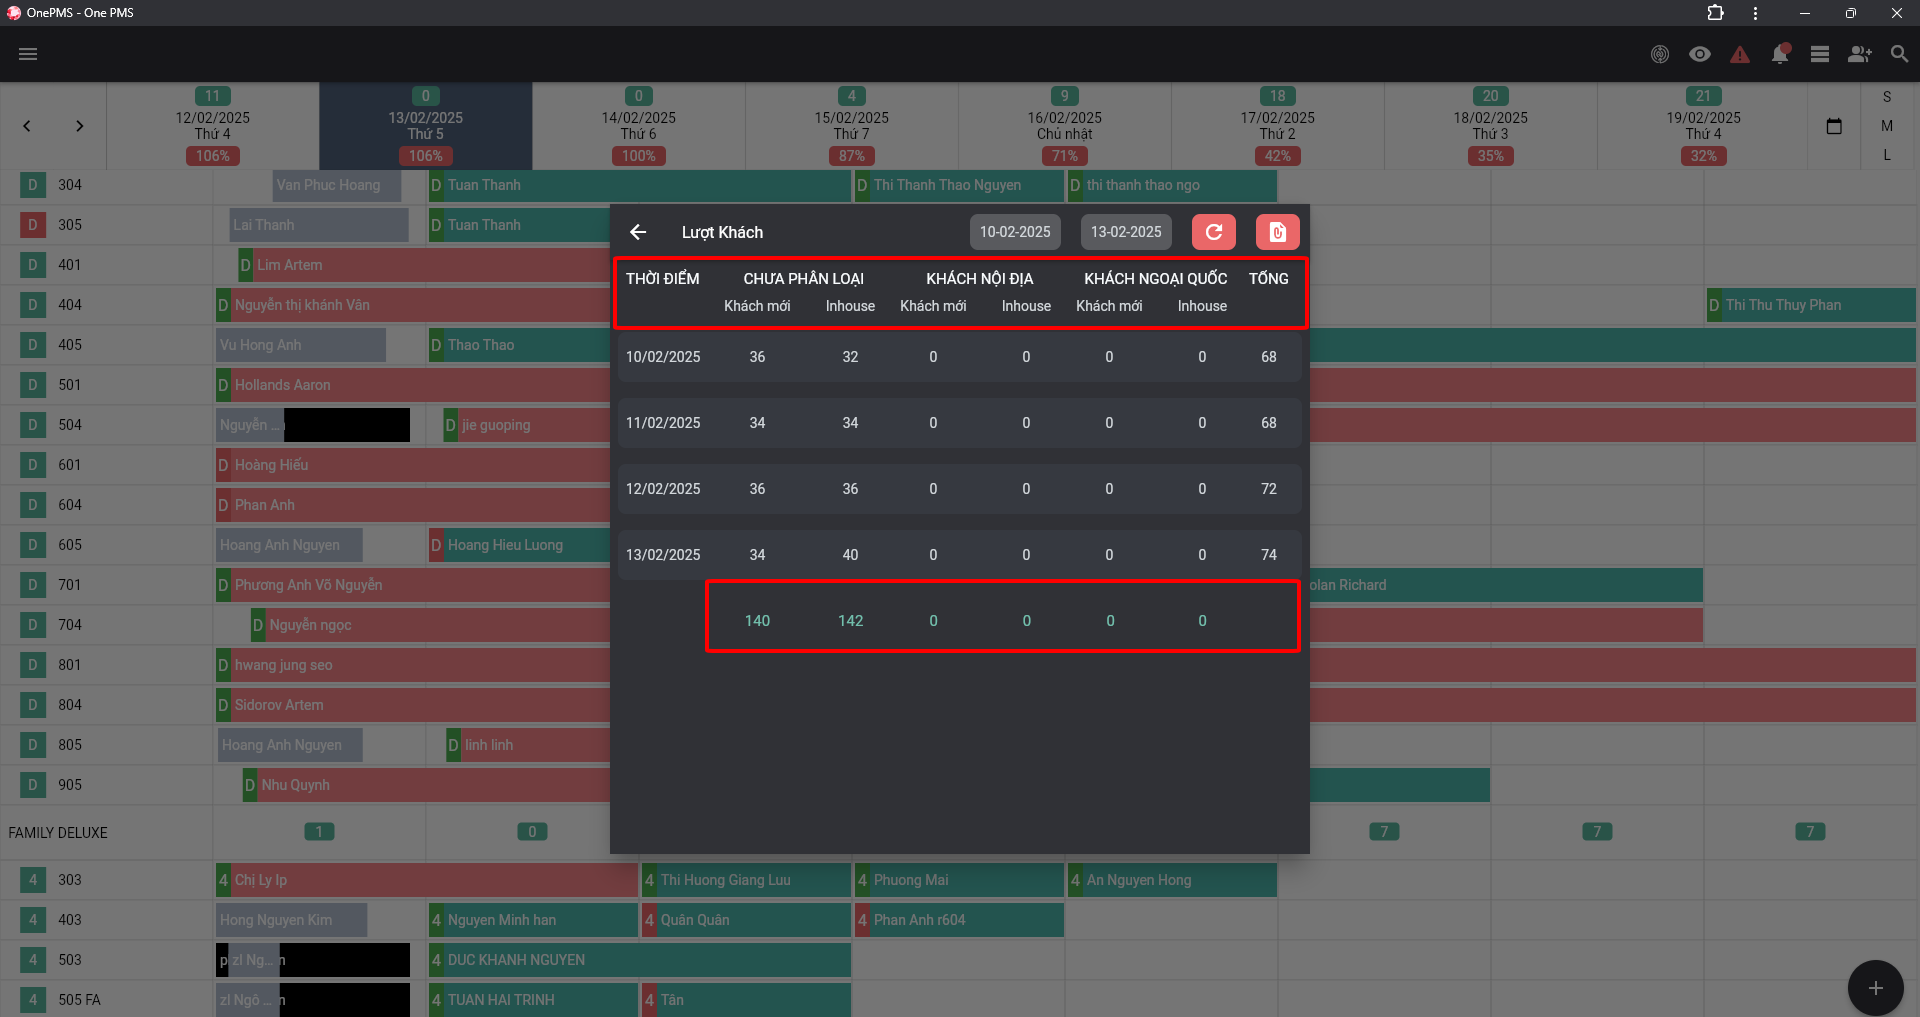Open the calendar date picker icon
The height and width of the screenshot is (1017, 1920).
tap(1834, 126)
